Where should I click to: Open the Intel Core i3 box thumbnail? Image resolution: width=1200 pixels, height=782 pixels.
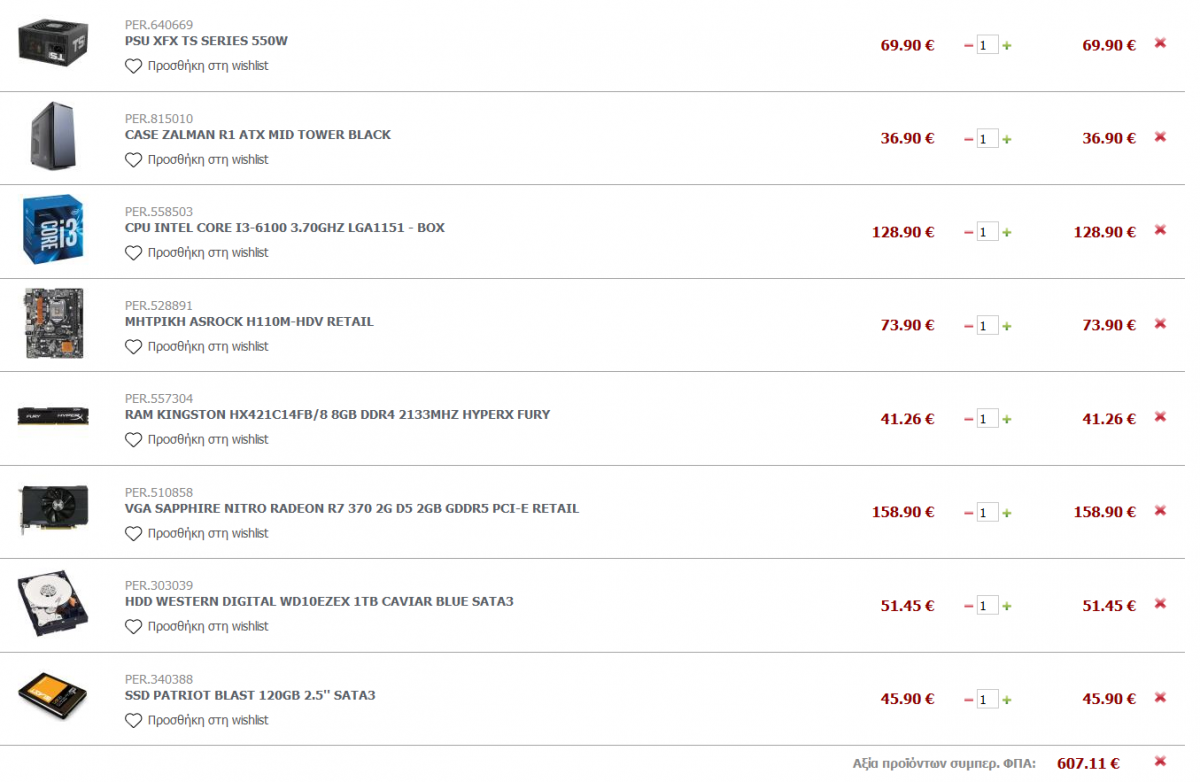point(53,230)
